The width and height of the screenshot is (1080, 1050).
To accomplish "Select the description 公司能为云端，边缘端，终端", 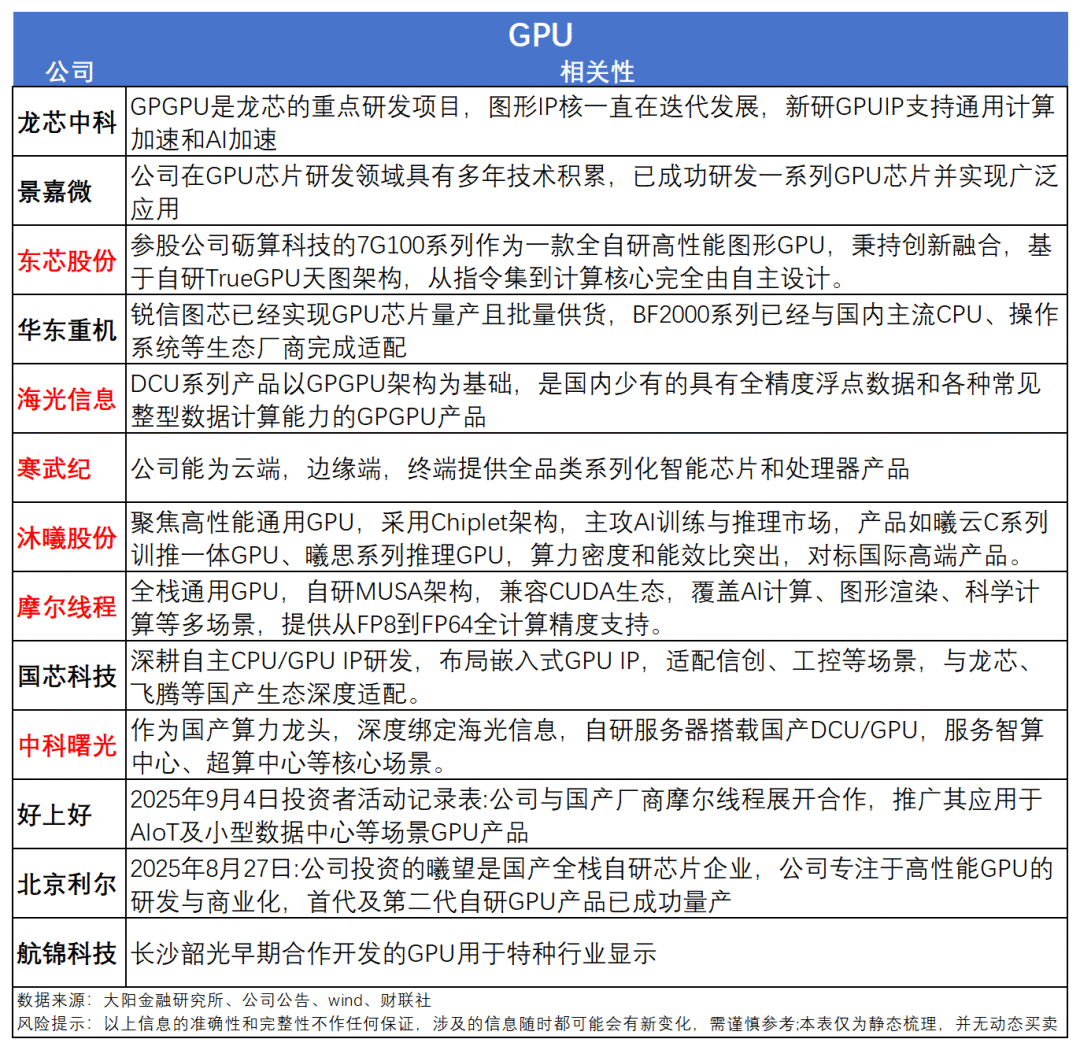I will pos(596,469).
